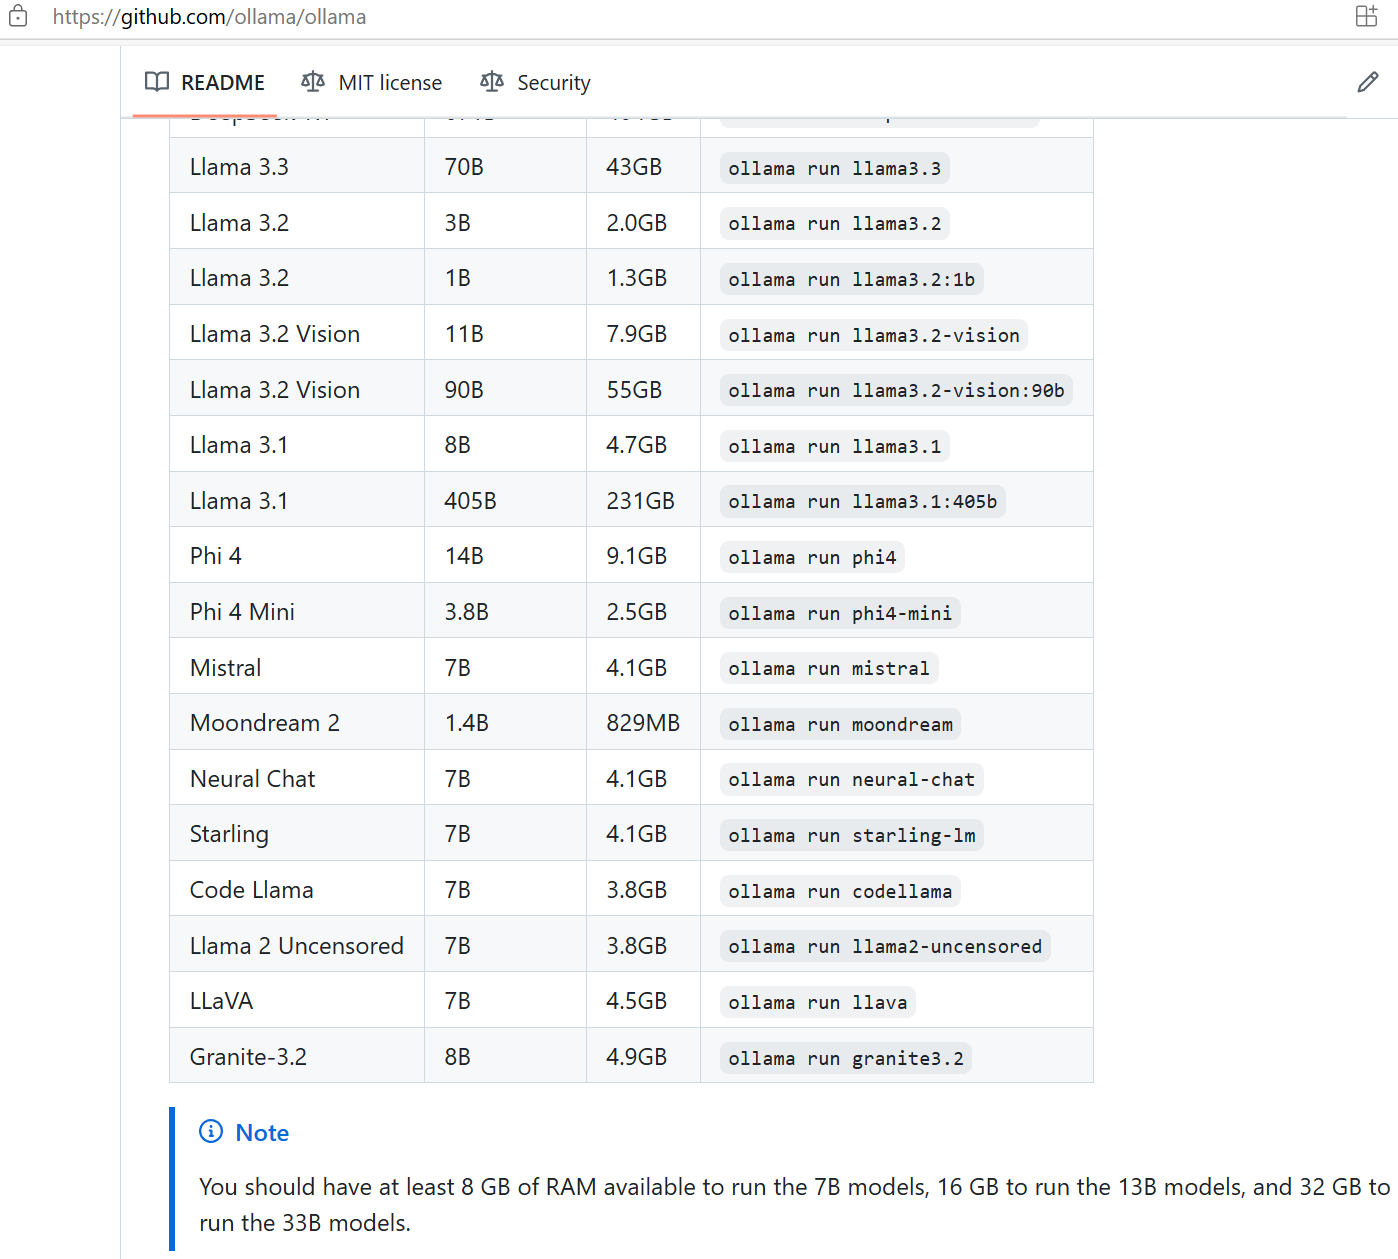Click the 'ollama run phi4' command
This screenshot has width=1398, height=1259.
pyautogui.click(x=812, y=557)
